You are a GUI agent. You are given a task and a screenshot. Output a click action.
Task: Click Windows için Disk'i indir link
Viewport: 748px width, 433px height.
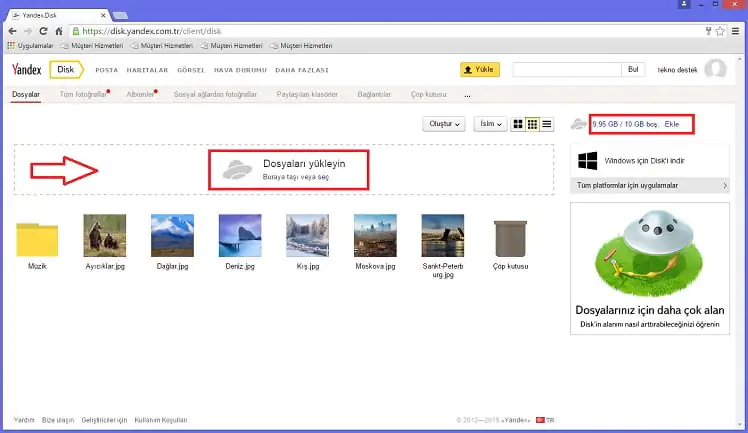tap(644, 161)
